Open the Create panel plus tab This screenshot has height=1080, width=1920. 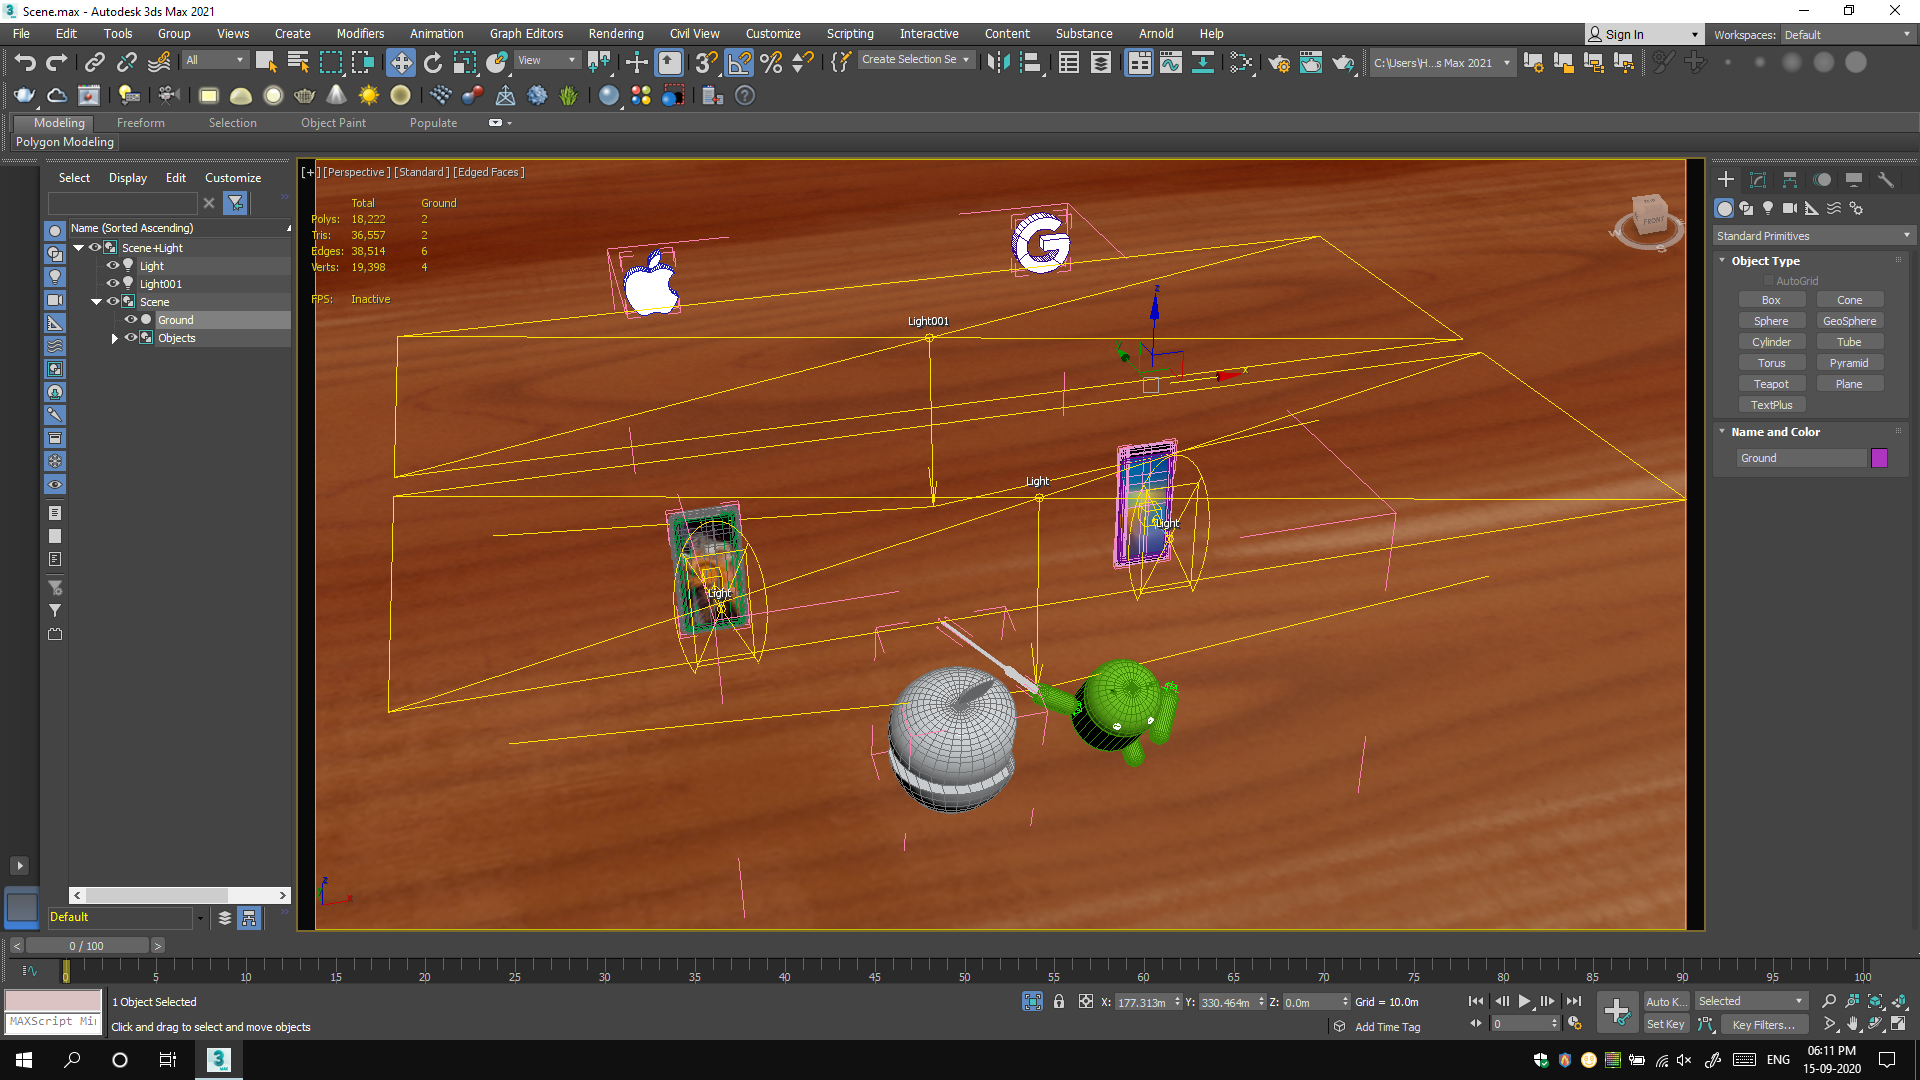[x=1726, y=180]
